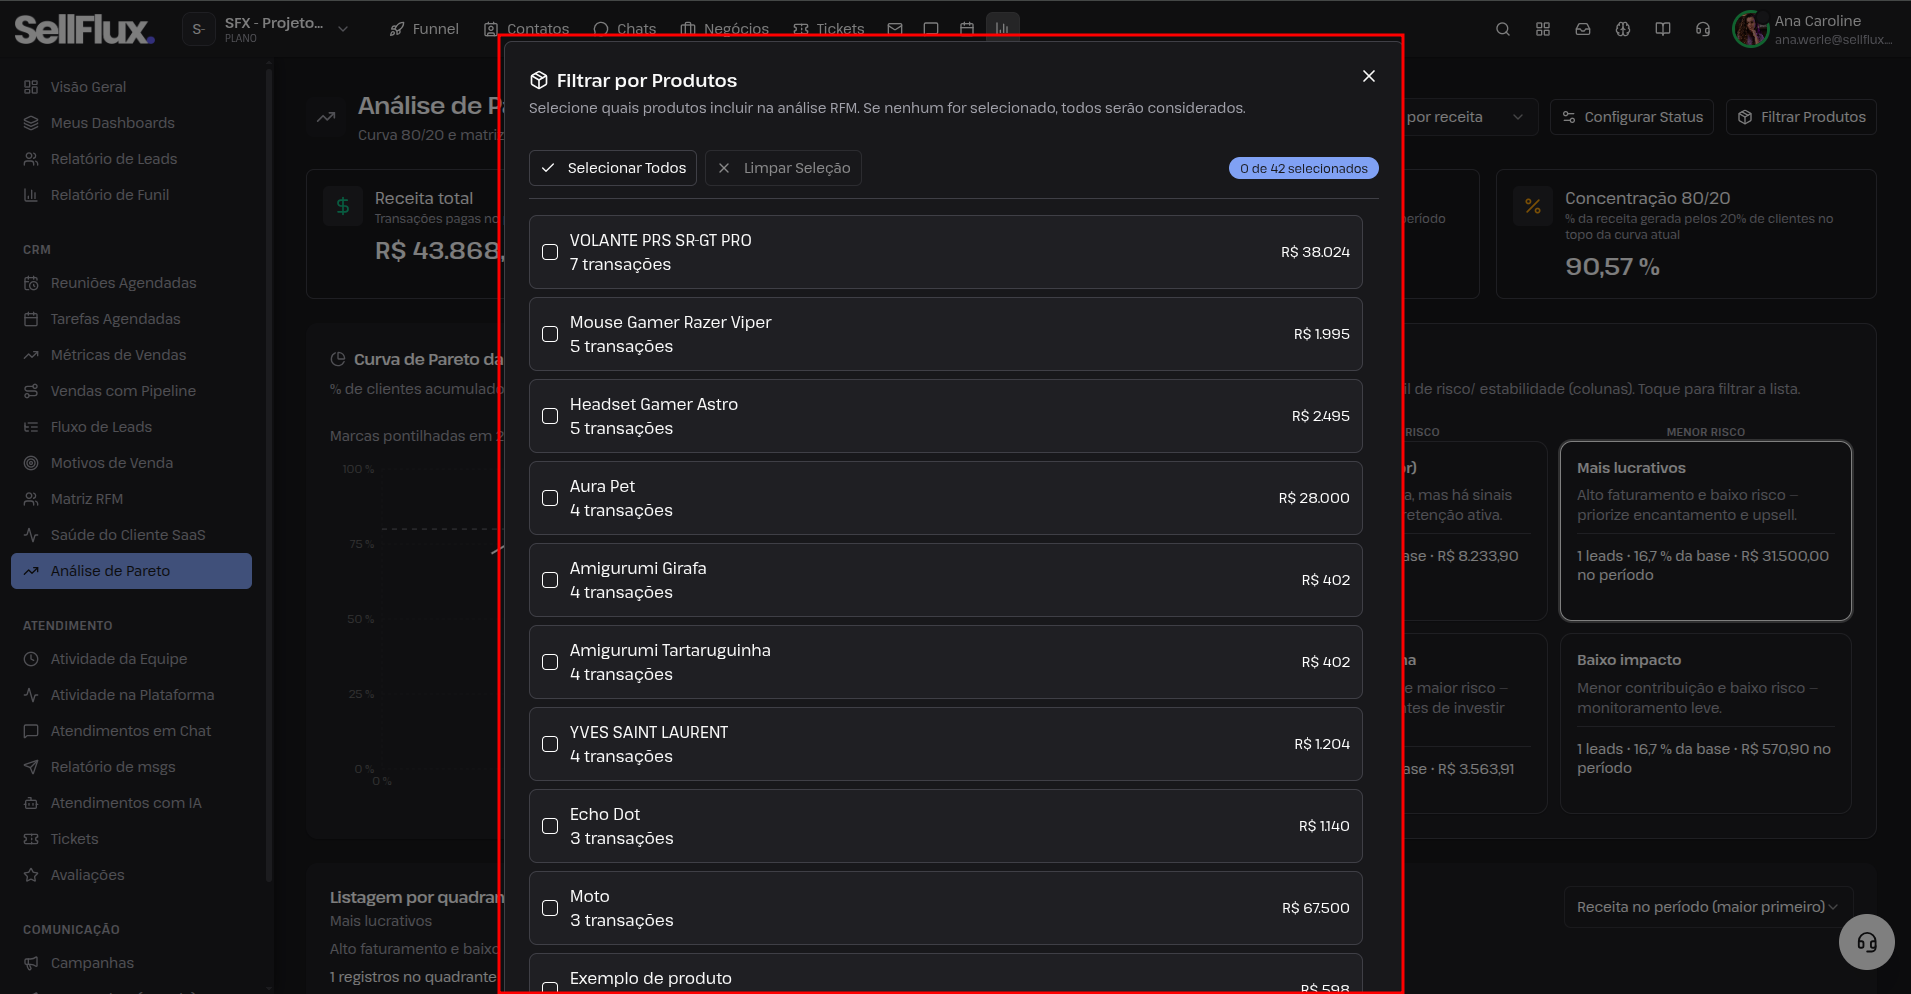
Task: Open Meus Dashboards
Action: coord(131,123)
